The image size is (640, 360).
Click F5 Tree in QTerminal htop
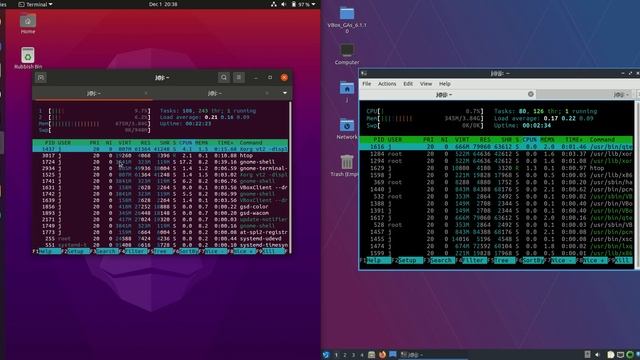click(502, 260)
